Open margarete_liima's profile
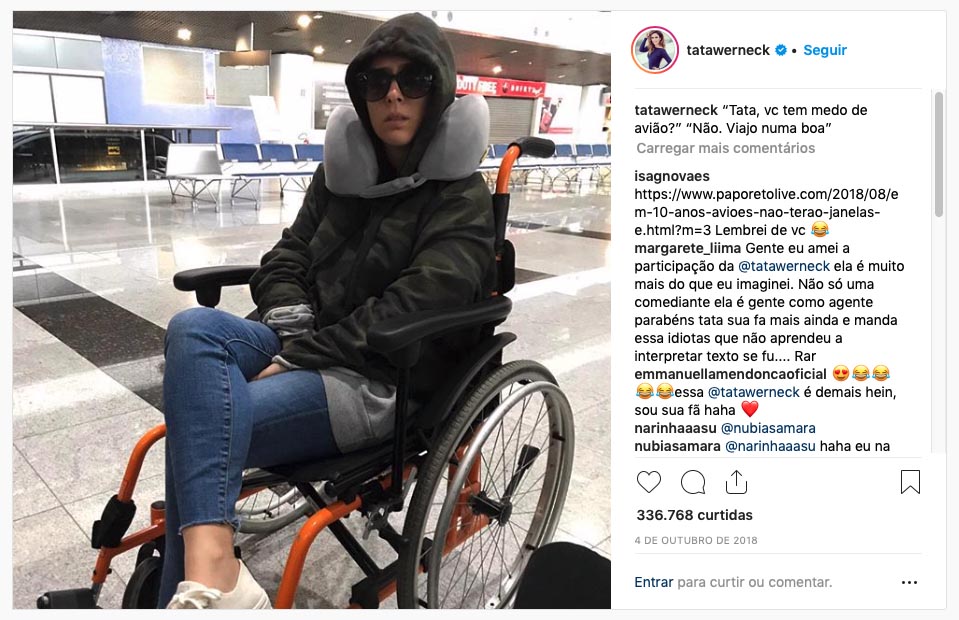 [x=687, y=248]
